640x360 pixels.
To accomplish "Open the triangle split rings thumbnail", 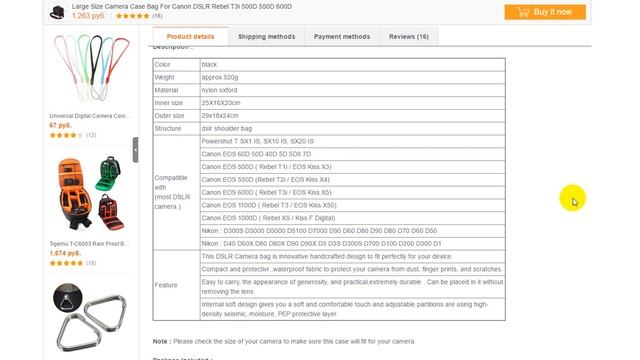I will pyautogui.click(x=91, y=317).
